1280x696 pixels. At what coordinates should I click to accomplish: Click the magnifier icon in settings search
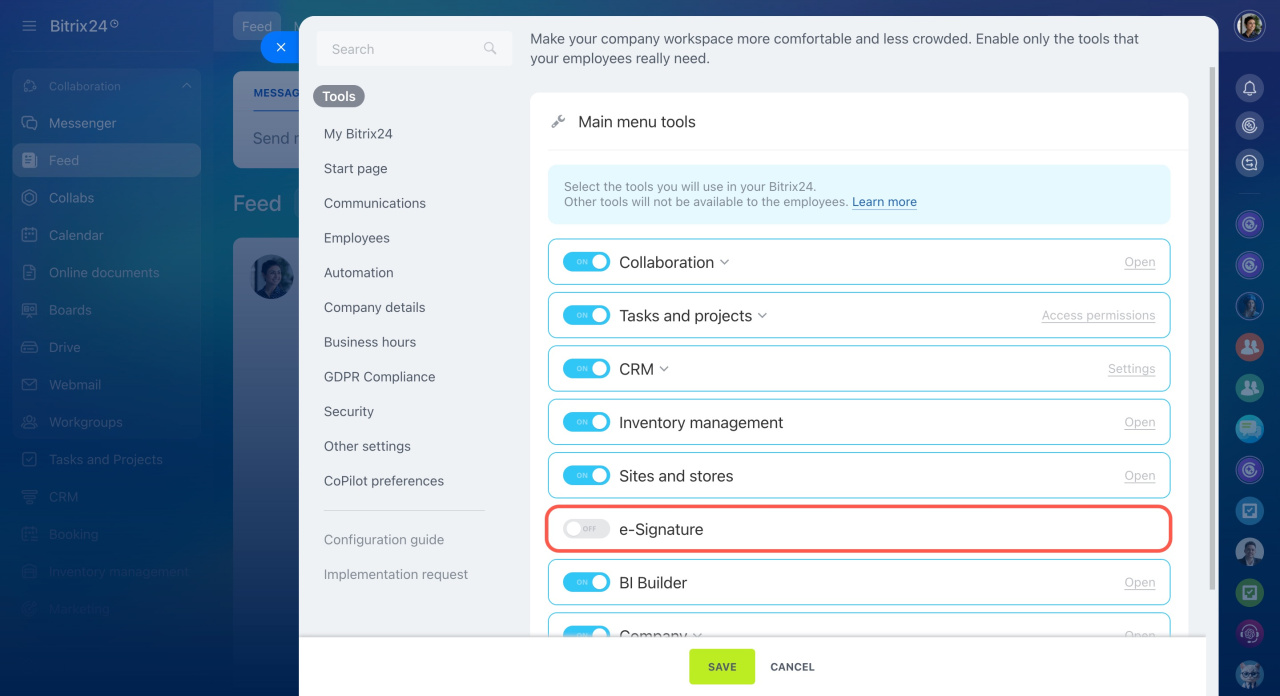tap(490, 48)
